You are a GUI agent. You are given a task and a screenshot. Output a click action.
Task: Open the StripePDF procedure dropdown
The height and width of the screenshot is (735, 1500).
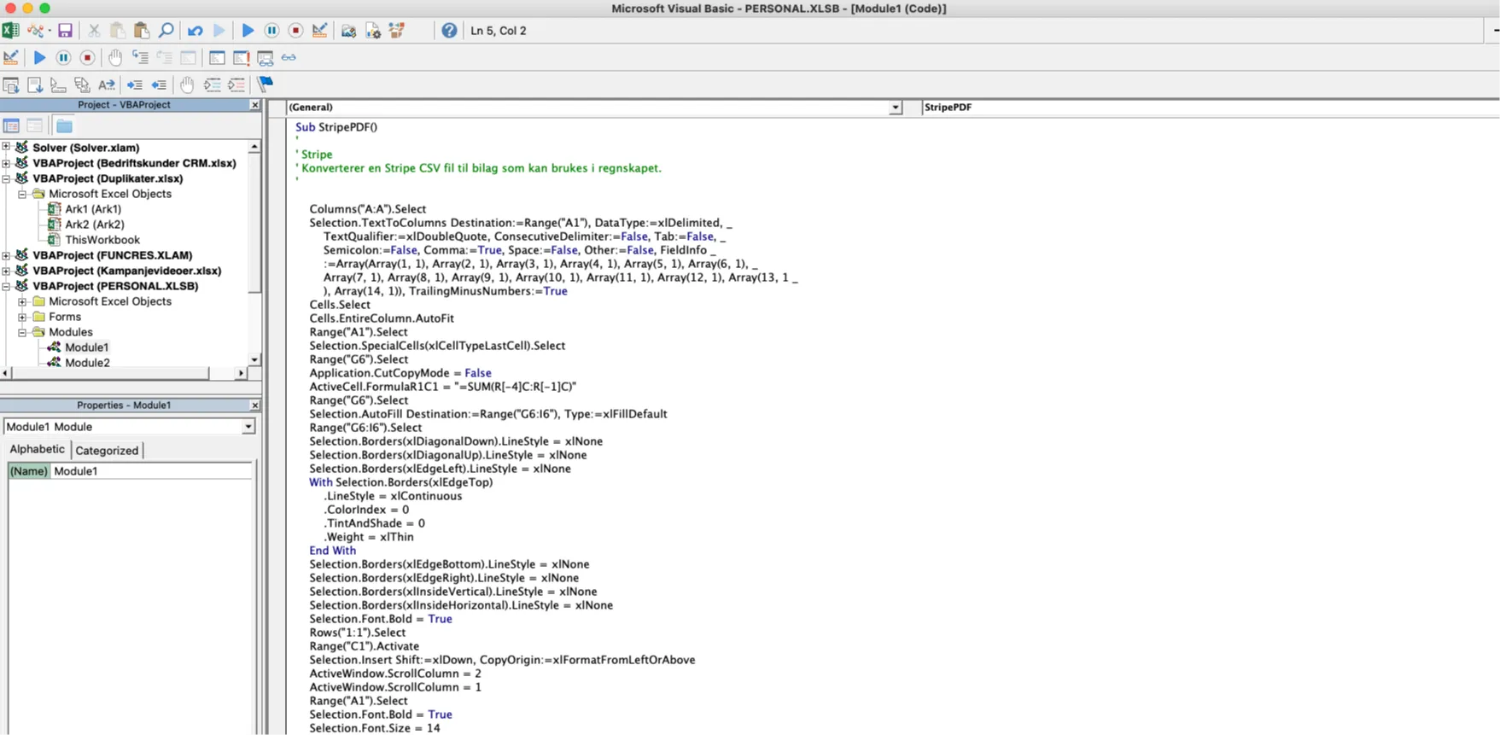click(x=1210, y=107)
